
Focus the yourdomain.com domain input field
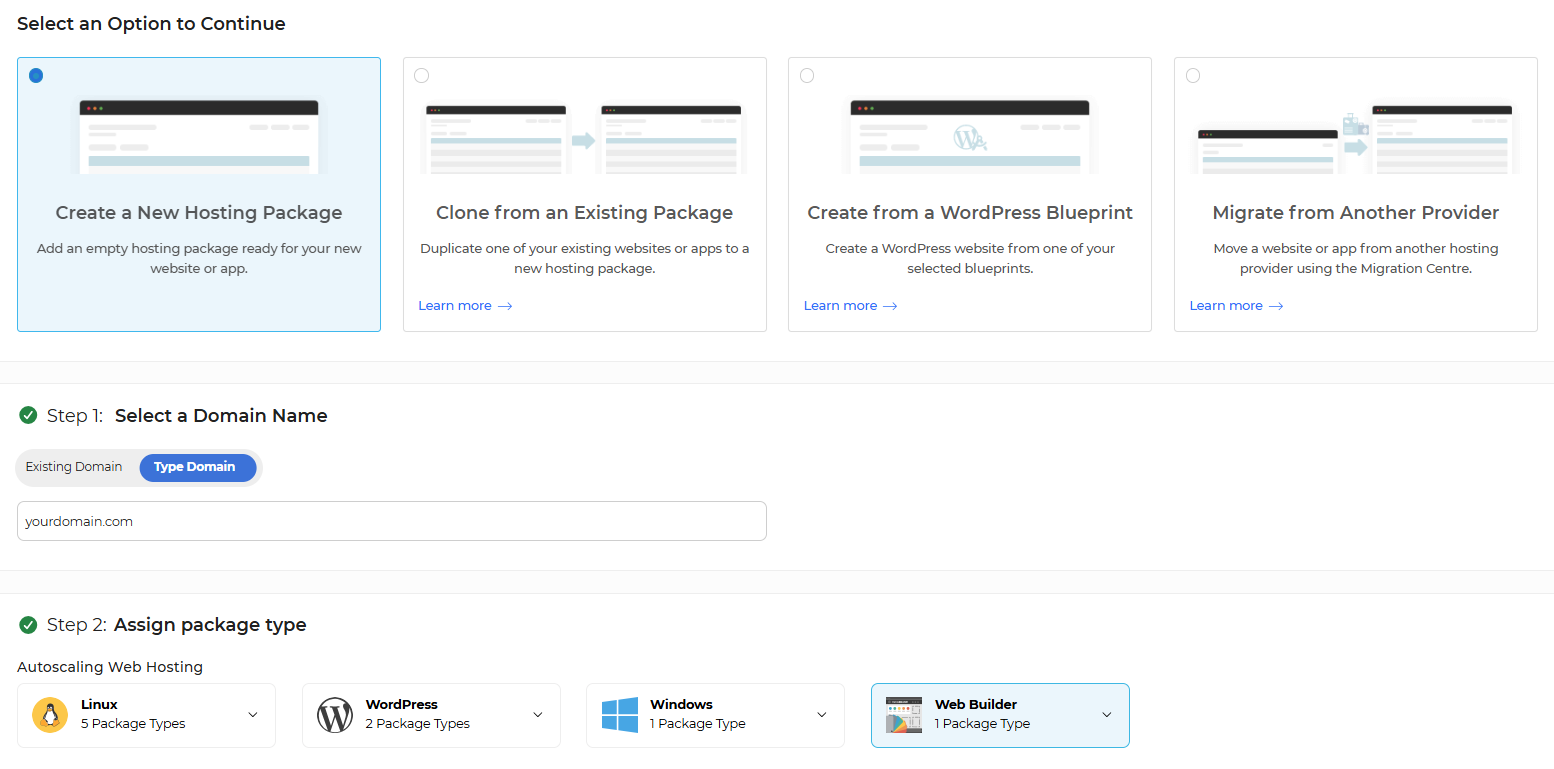392,521
